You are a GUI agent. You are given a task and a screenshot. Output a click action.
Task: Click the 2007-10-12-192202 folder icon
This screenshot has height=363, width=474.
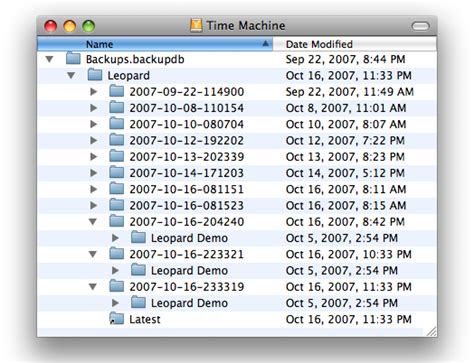(117, 140)
